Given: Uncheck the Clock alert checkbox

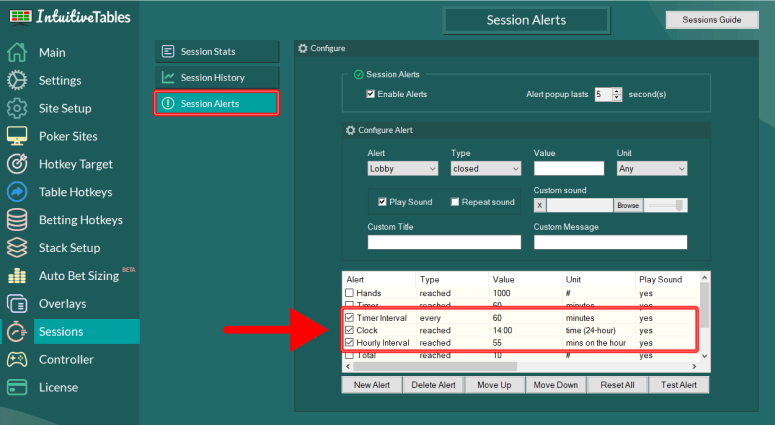Looking at the screenshot, I should tap(349, 330).
